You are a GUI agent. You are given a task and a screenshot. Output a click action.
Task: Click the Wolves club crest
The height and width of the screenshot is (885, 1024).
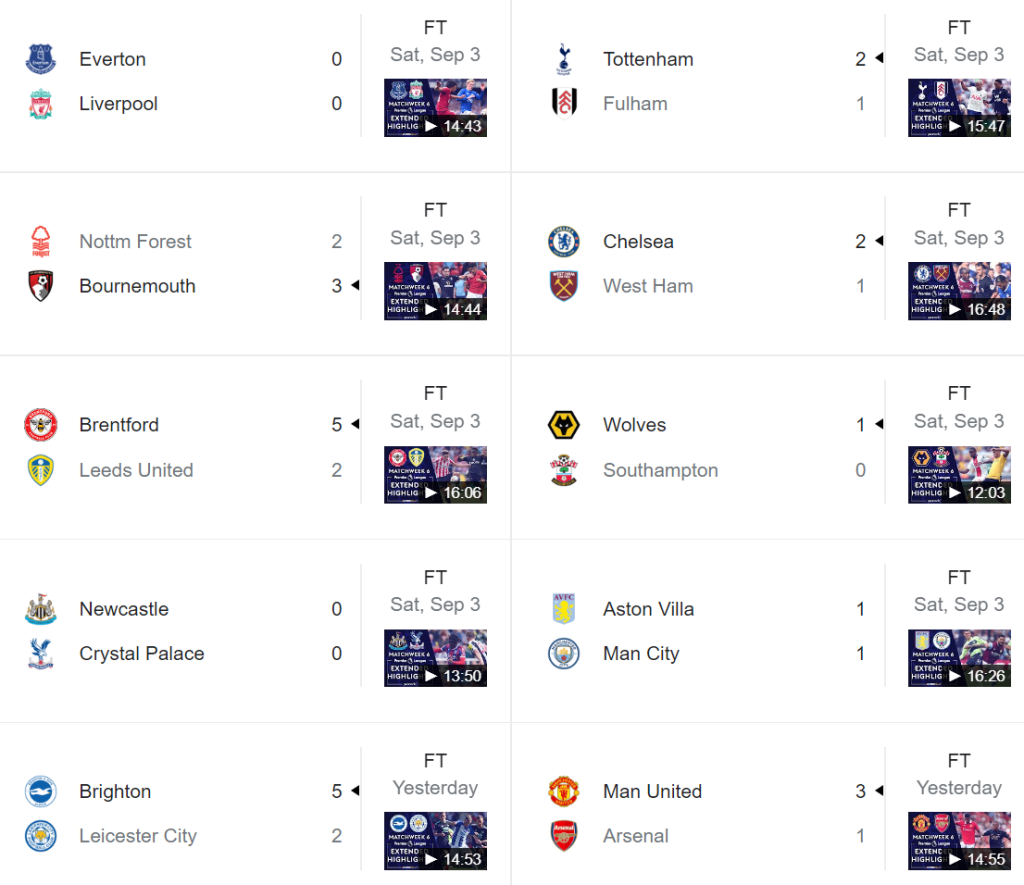(x=564, y=425)
